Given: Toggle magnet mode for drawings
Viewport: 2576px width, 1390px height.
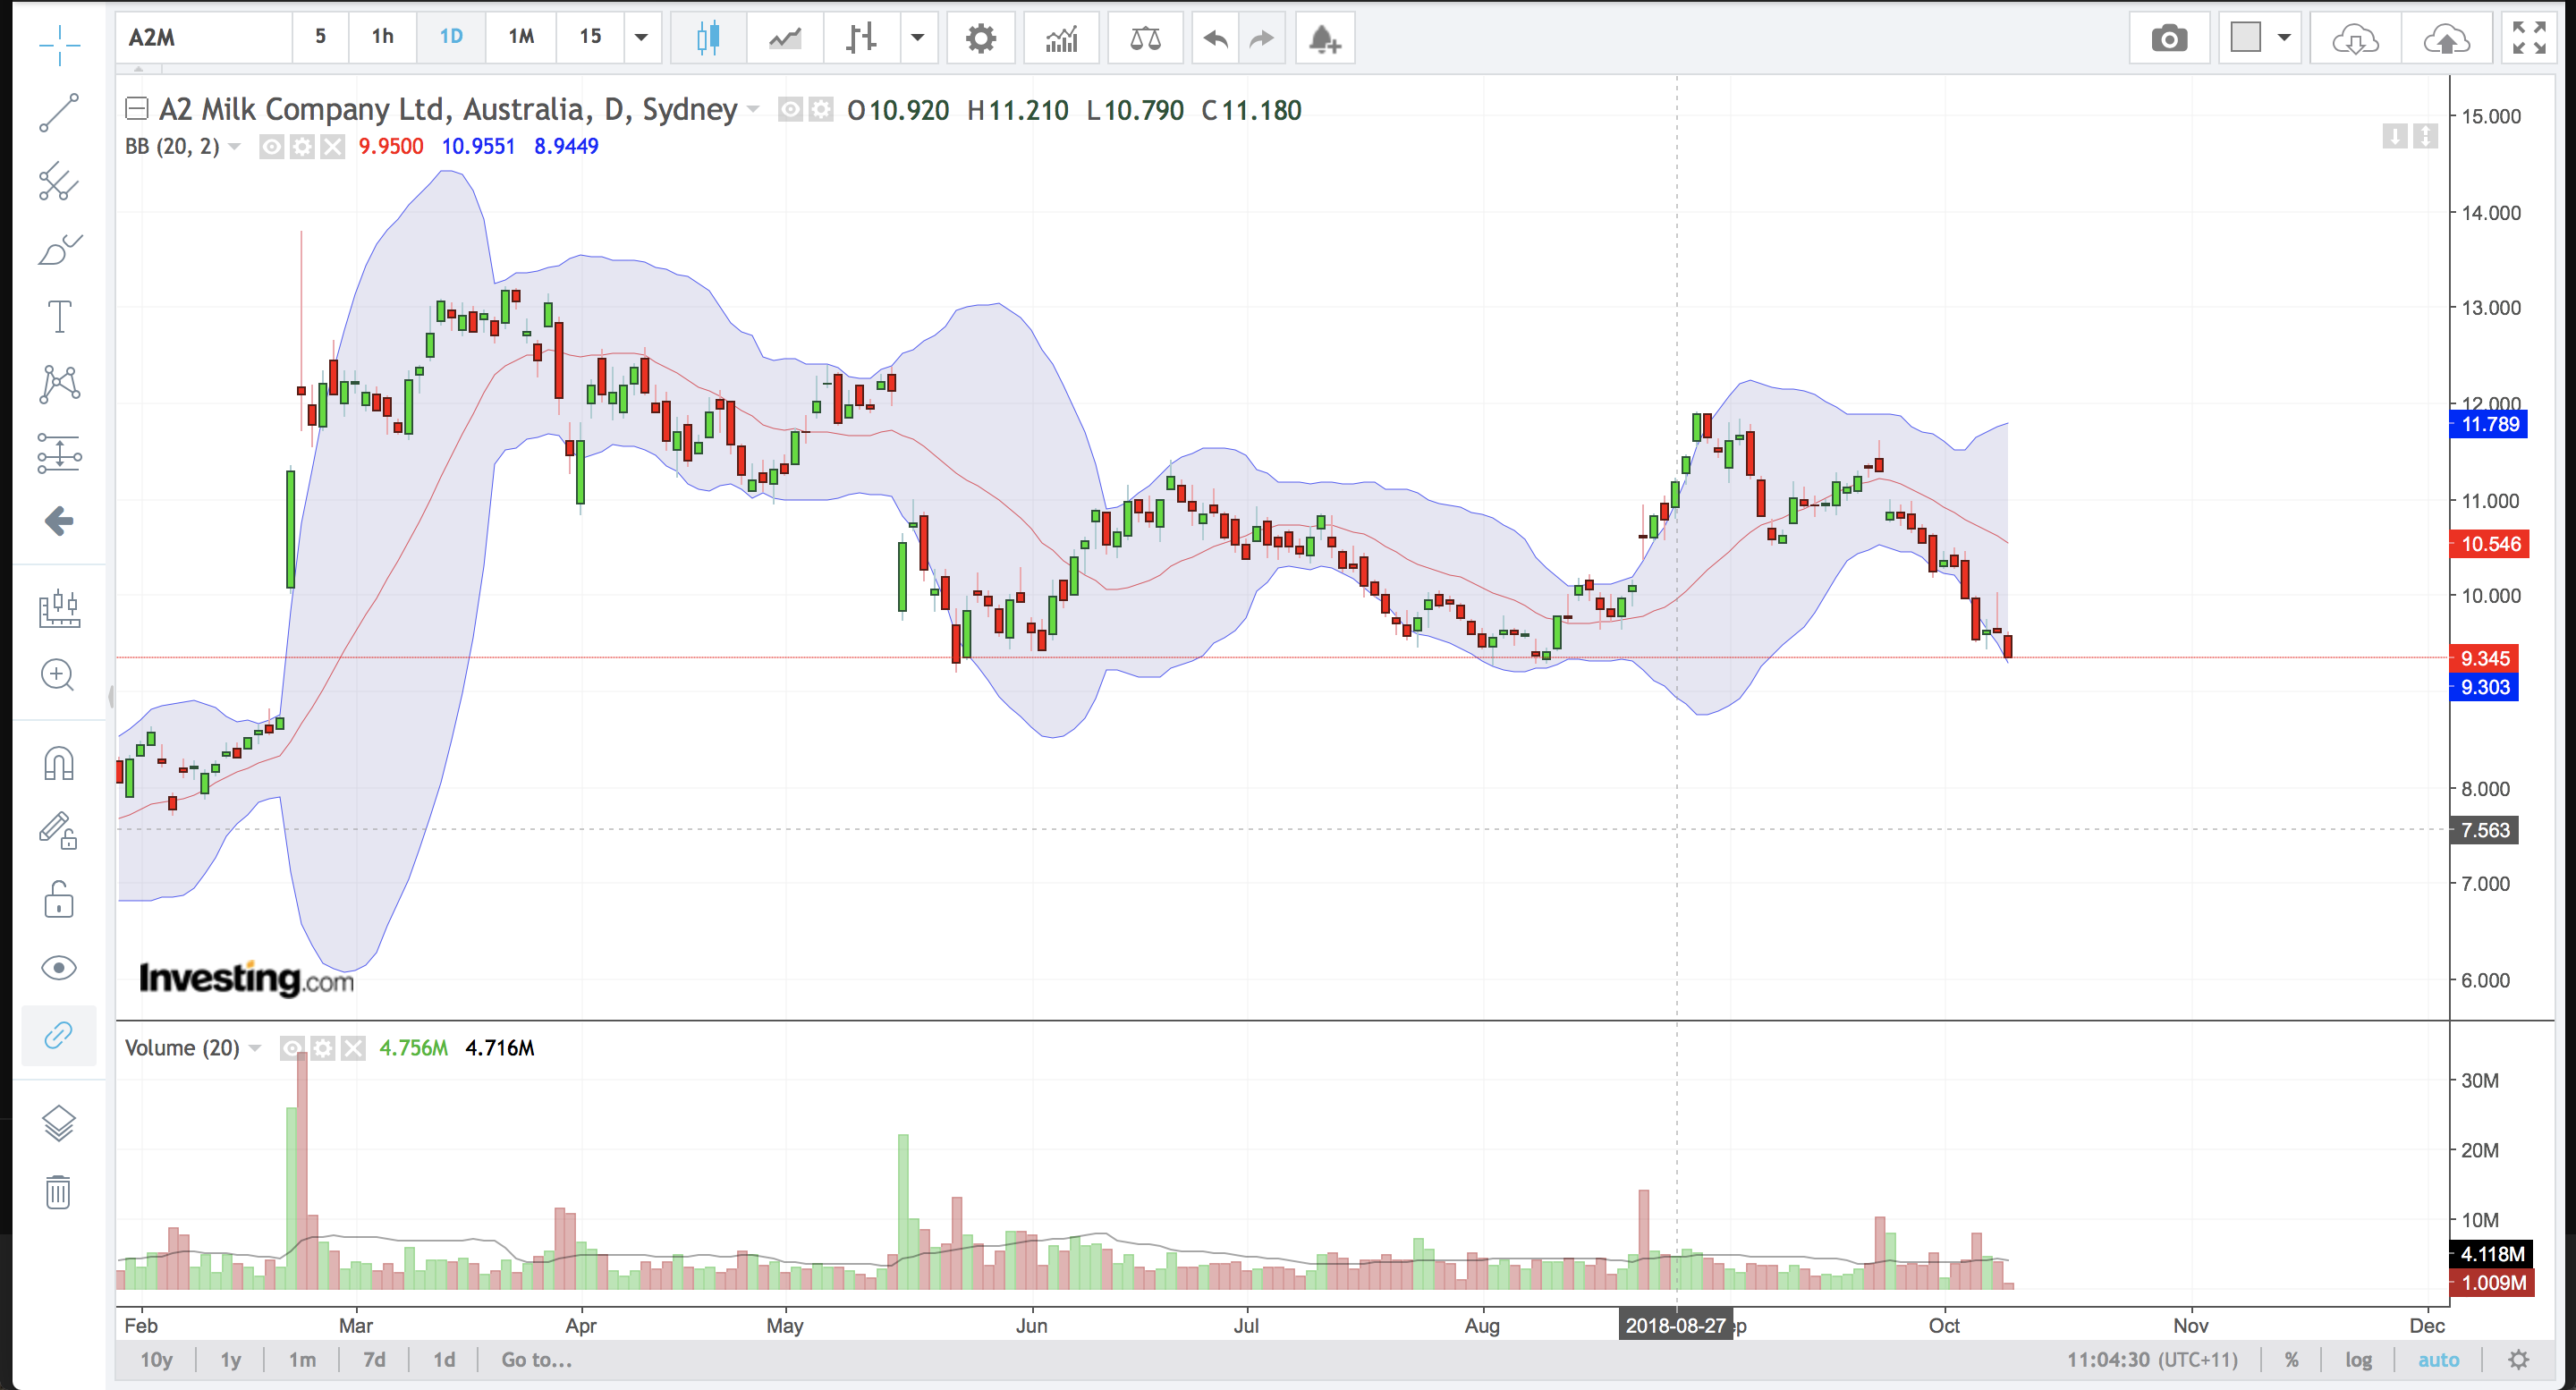Looking at the screenshot, I should point(59,763).
